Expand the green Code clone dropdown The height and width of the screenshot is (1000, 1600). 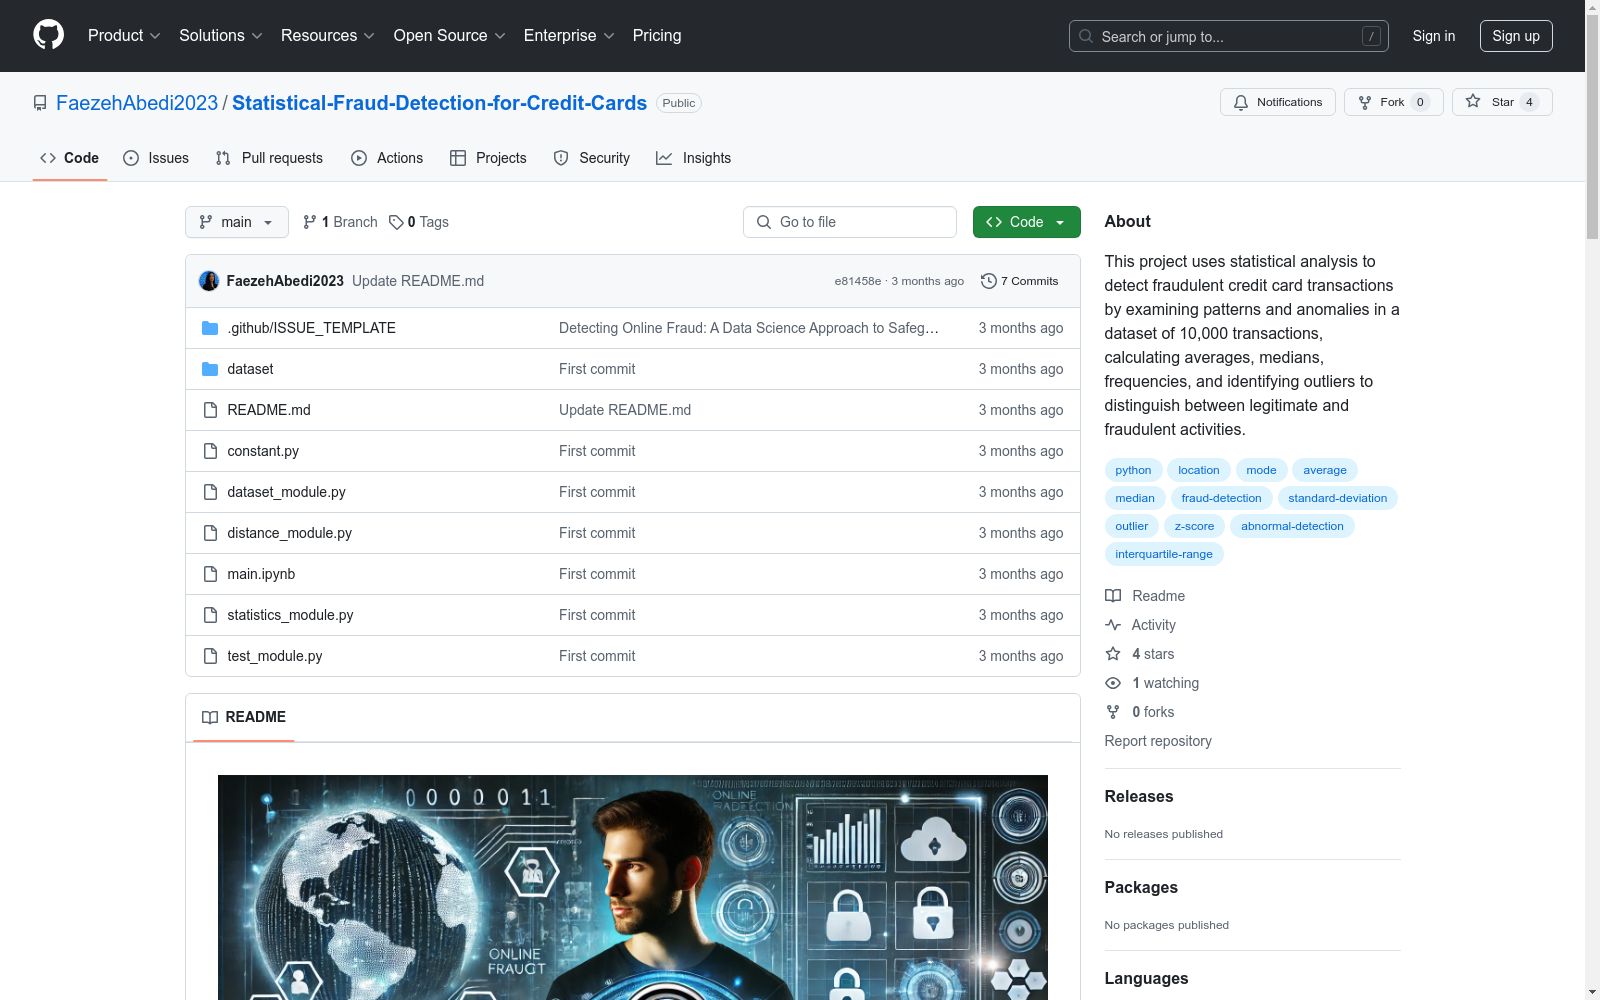pyautogui.click(x=1027, y=222)
